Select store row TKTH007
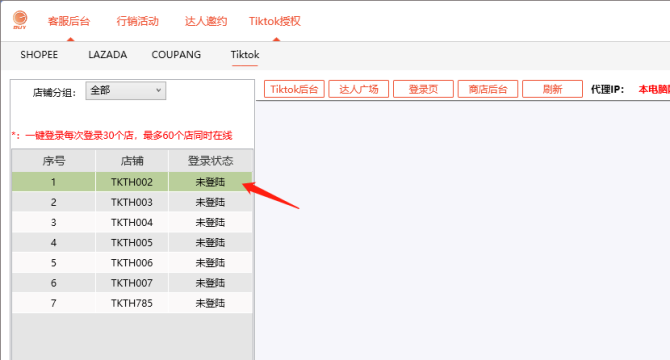 [132, 283]
